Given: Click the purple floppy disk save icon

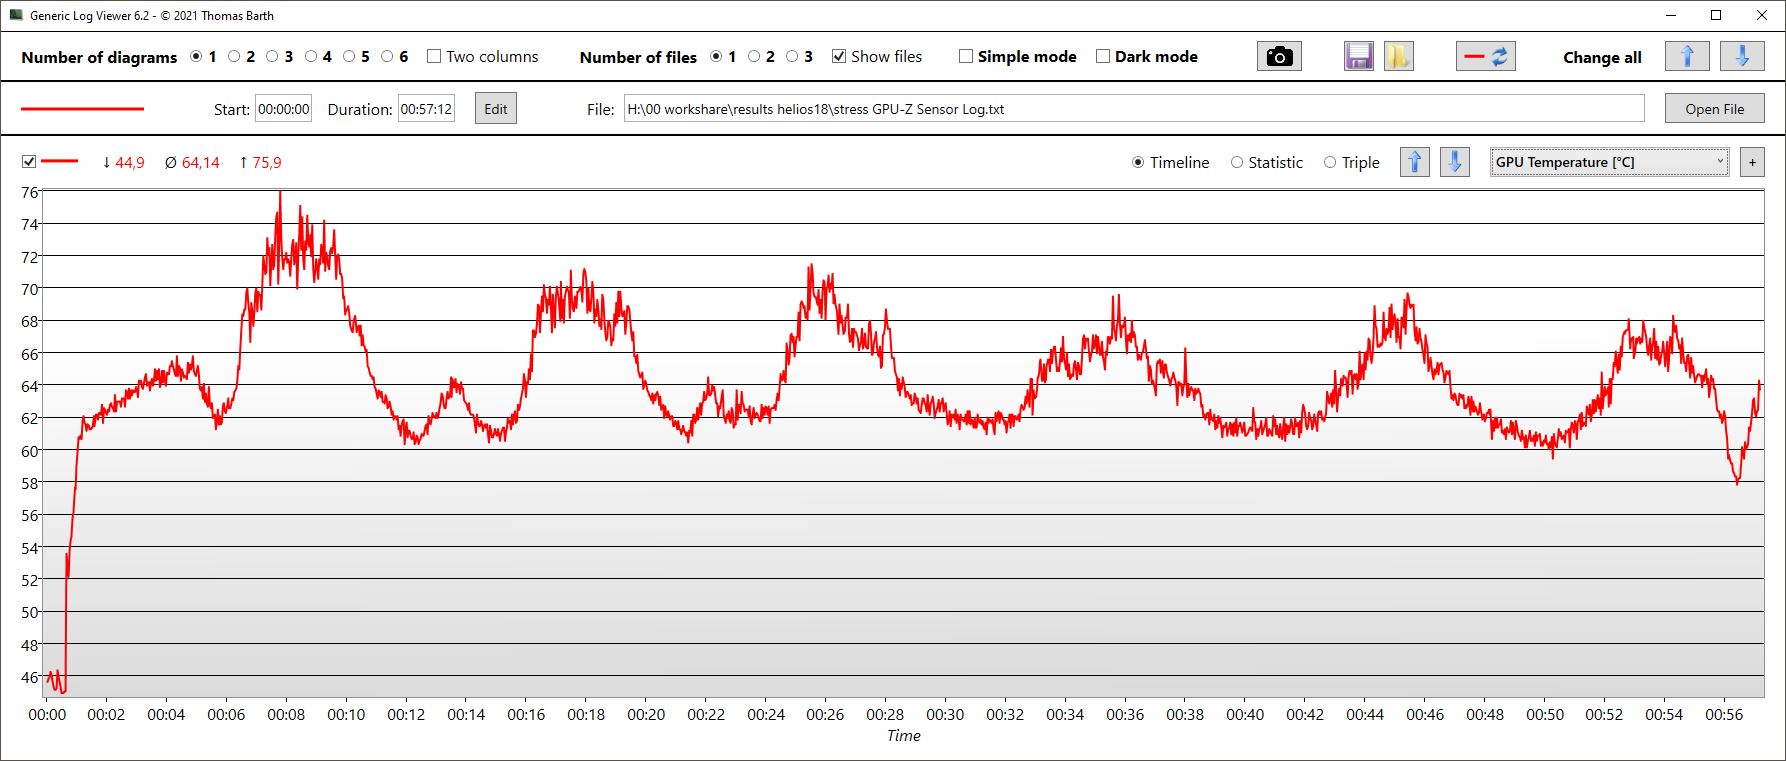Looking at the screenshot, I should (1358, 57).
